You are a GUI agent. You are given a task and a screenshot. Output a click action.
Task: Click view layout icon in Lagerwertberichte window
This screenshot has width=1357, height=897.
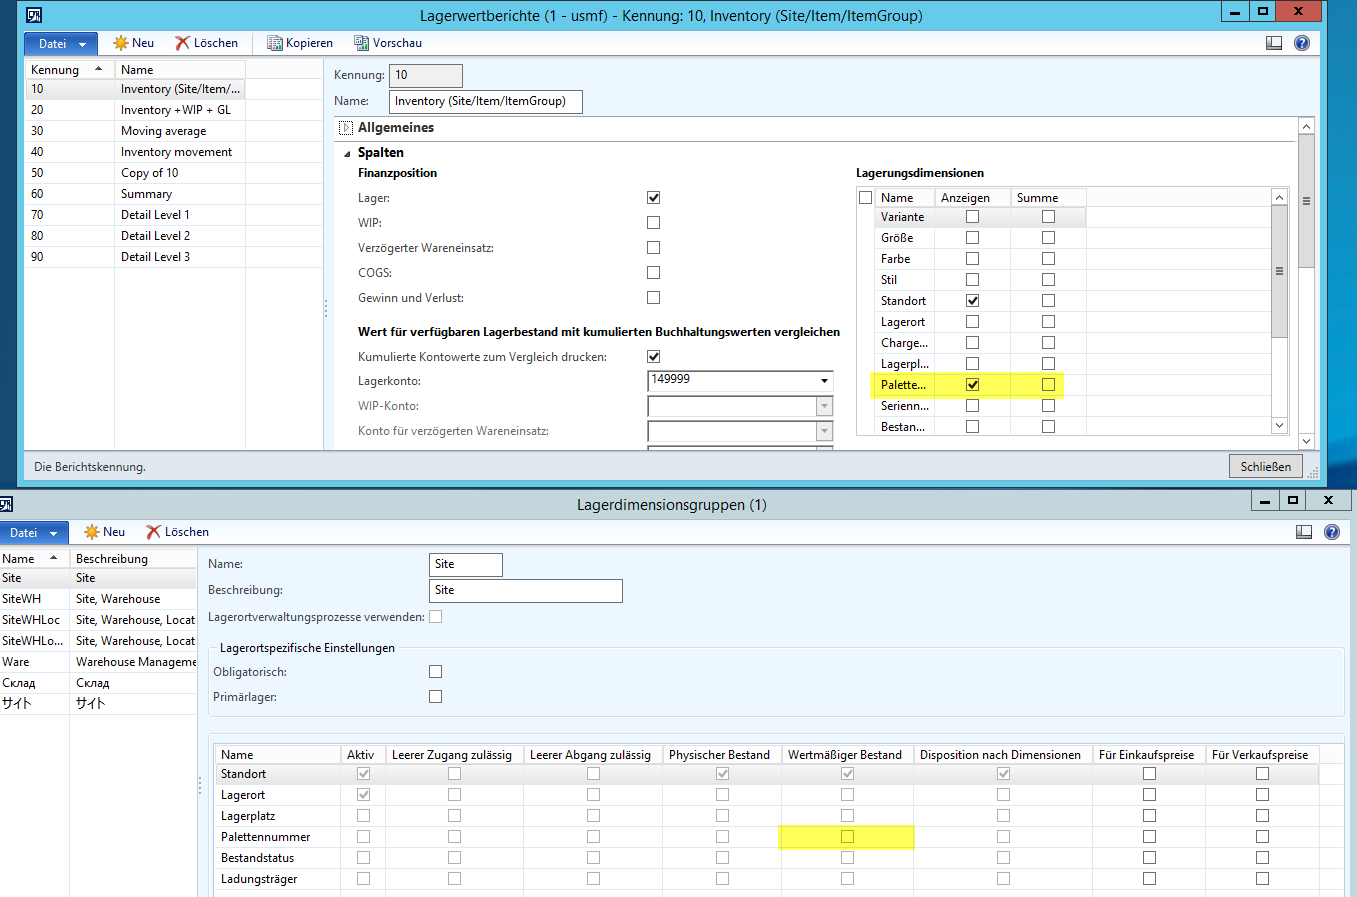(1273, 43)
